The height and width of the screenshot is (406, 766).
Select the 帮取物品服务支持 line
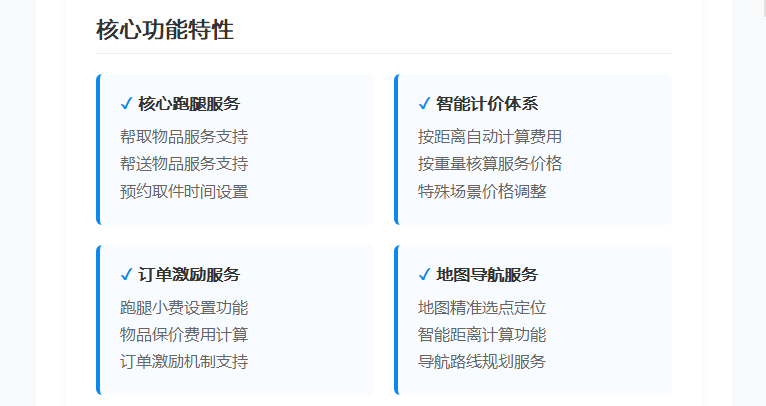[x=184, y=136]
